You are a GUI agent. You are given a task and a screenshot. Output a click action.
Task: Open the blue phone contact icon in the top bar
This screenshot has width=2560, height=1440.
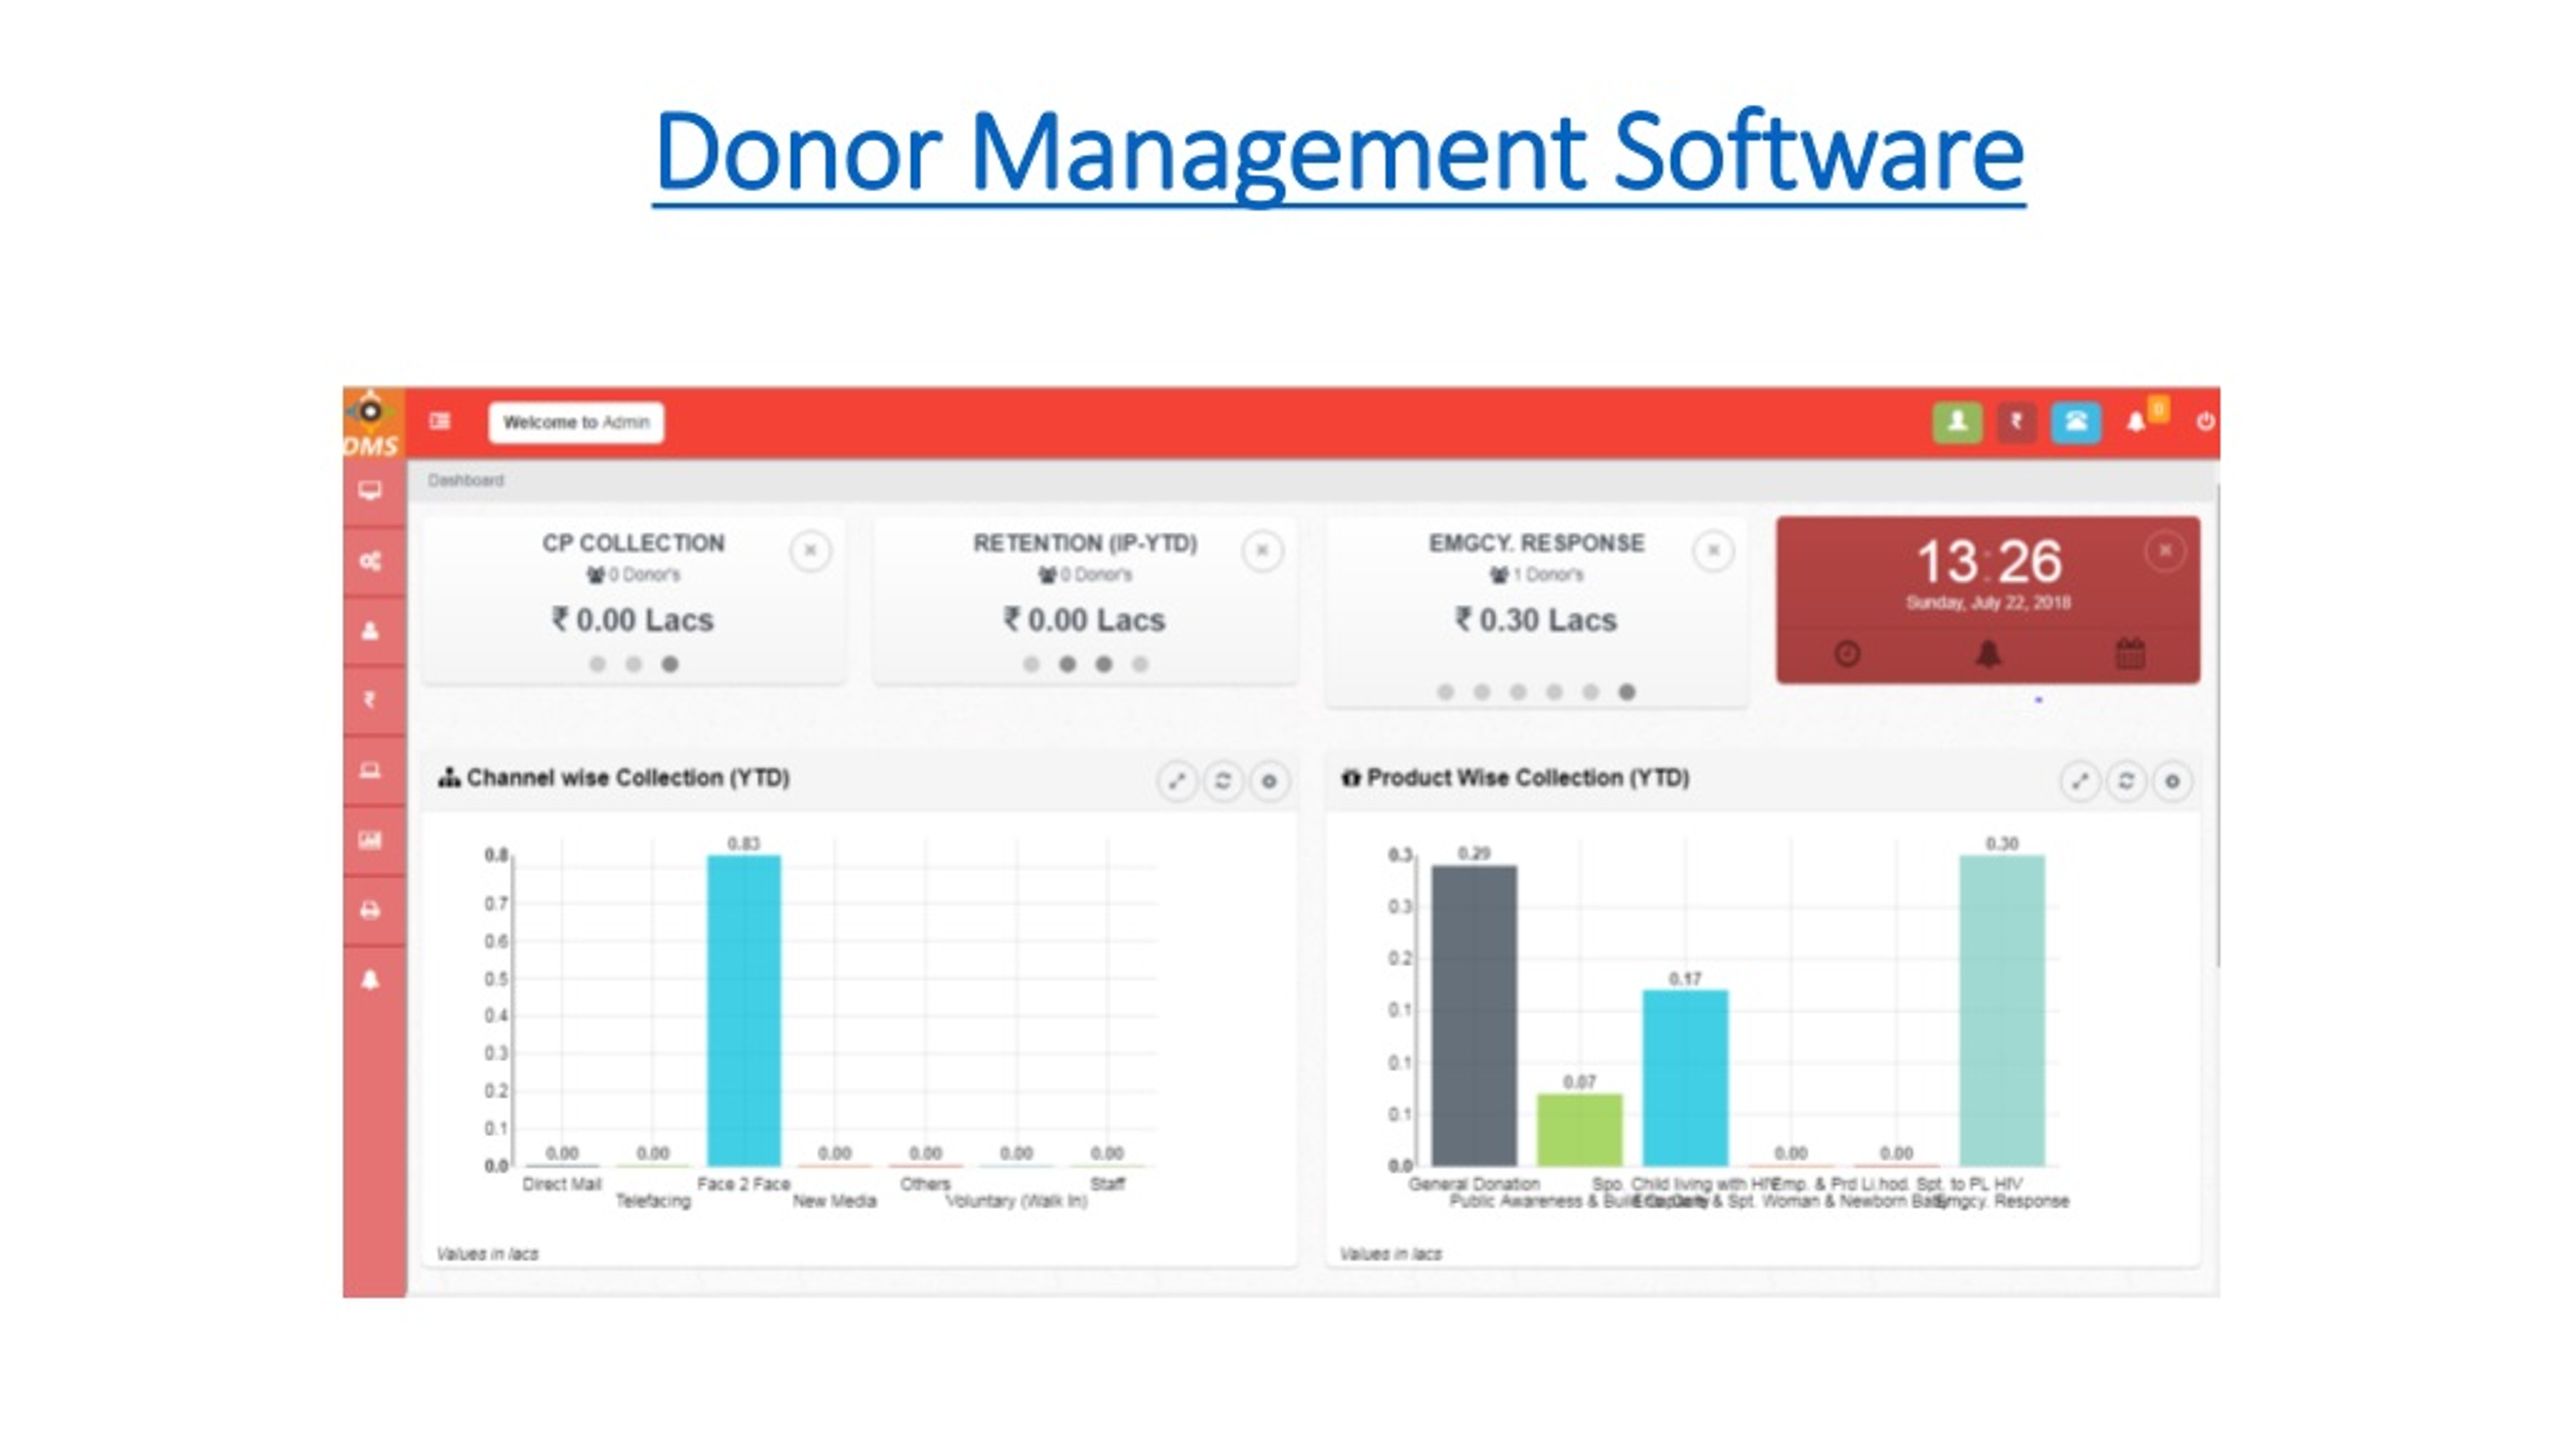[2076, 423]
